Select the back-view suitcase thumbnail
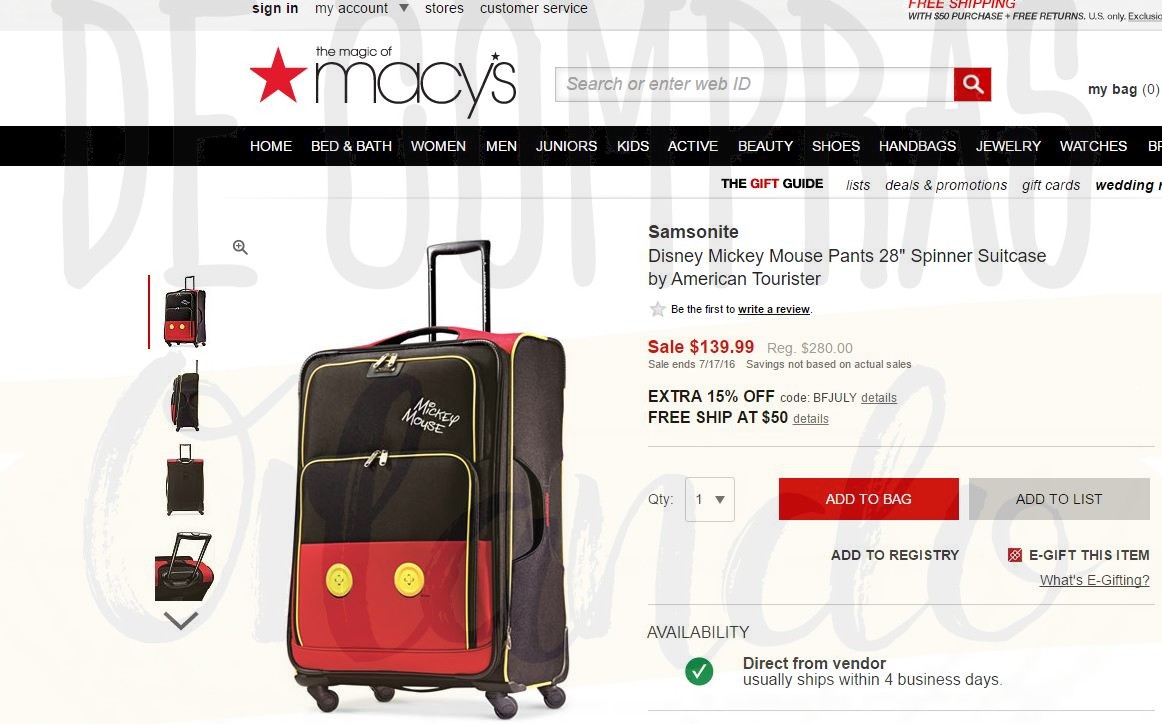 point(185,480)
